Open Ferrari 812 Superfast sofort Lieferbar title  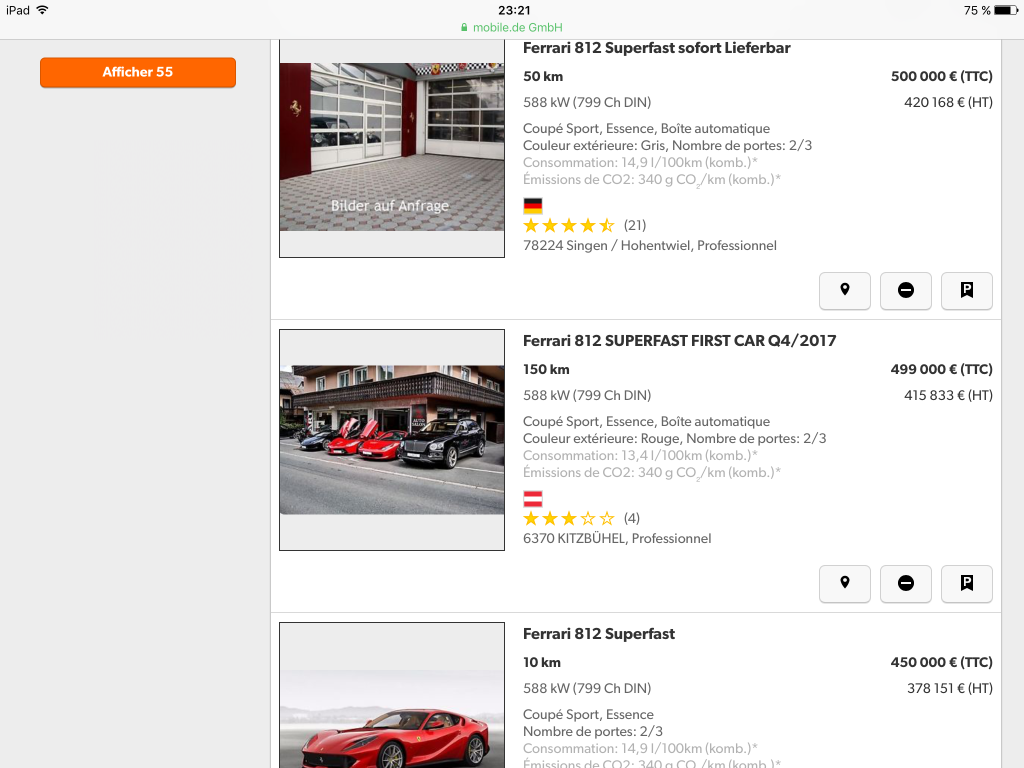click(656, 48)
